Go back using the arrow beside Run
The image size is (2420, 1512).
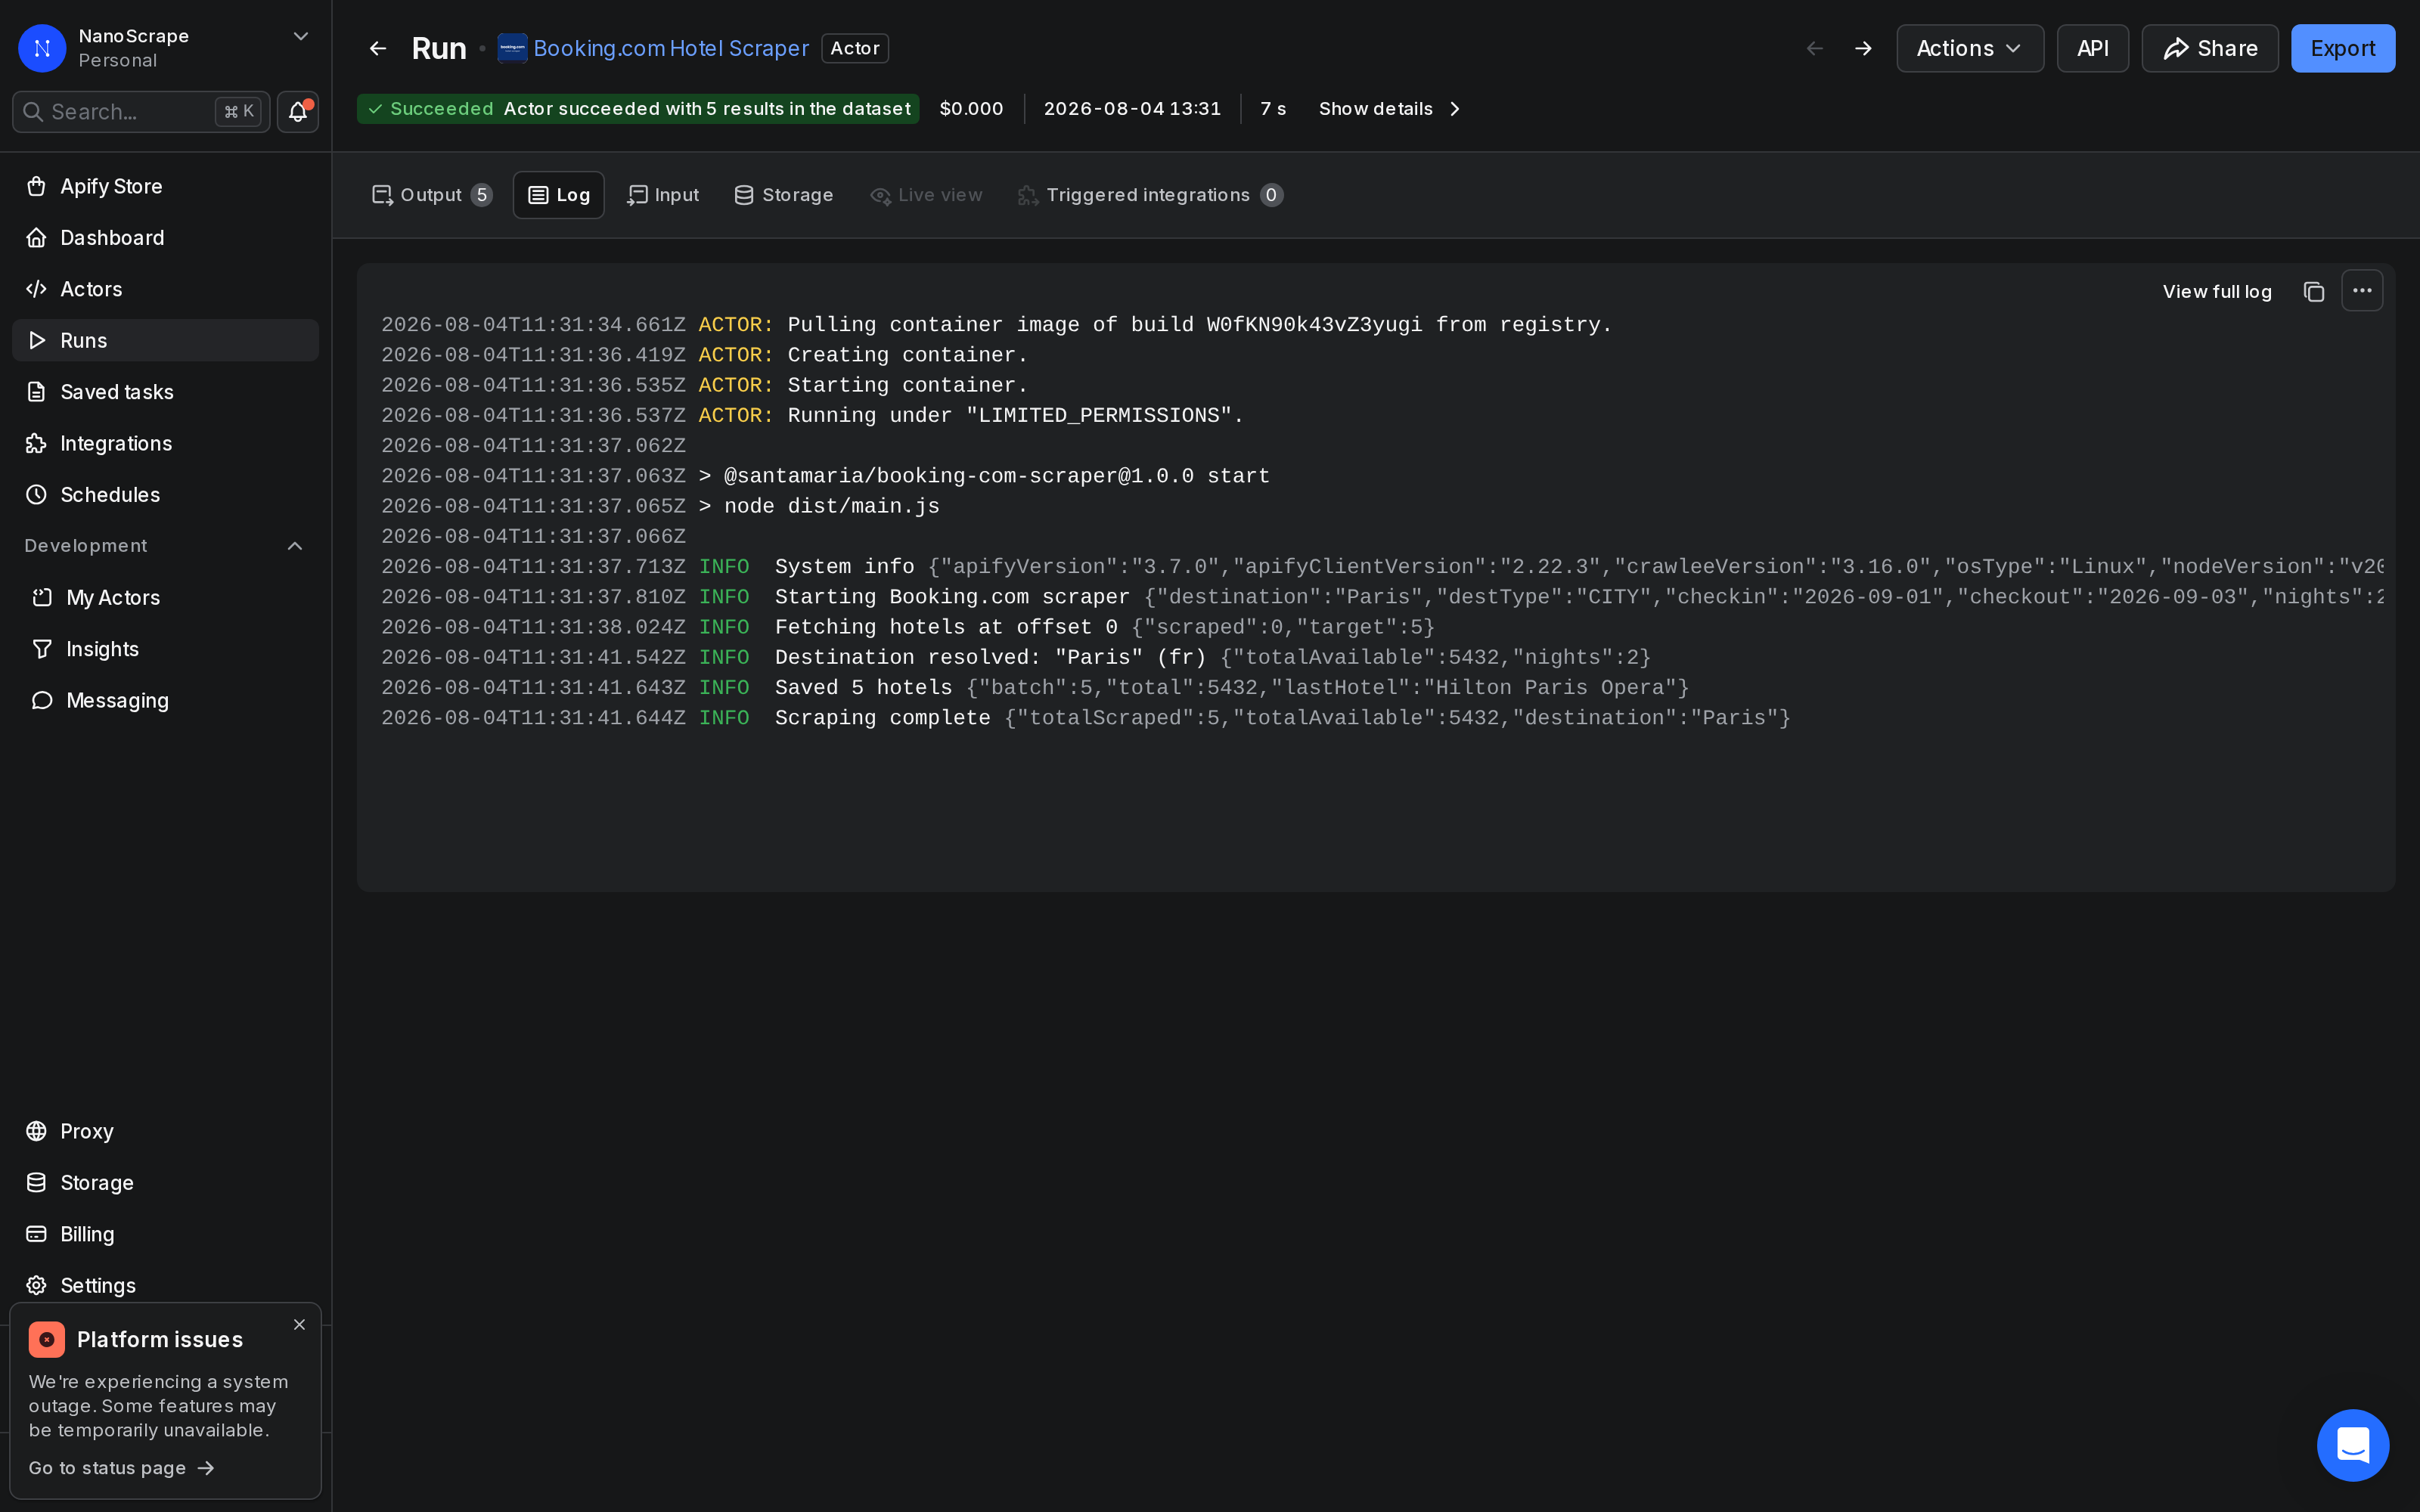tap(377, 48)
